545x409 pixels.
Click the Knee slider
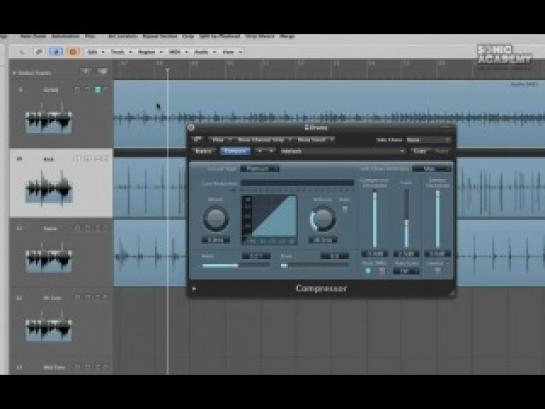[x=315, y=265]
